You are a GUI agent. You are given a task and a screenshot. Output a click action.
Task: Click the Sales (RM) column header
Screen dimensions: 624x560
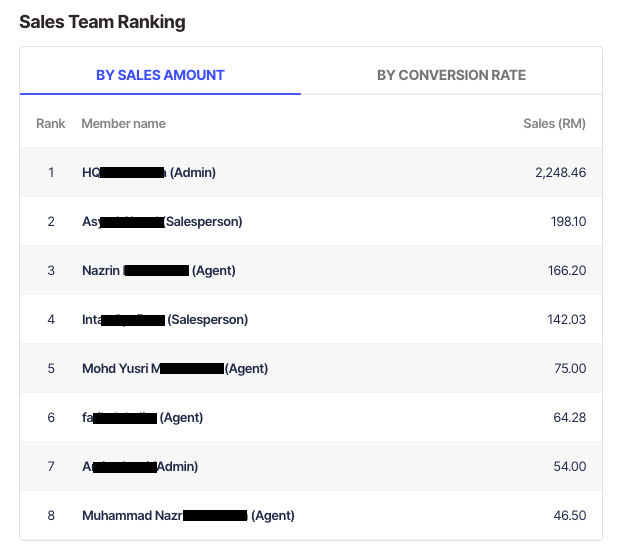point(554,123)
